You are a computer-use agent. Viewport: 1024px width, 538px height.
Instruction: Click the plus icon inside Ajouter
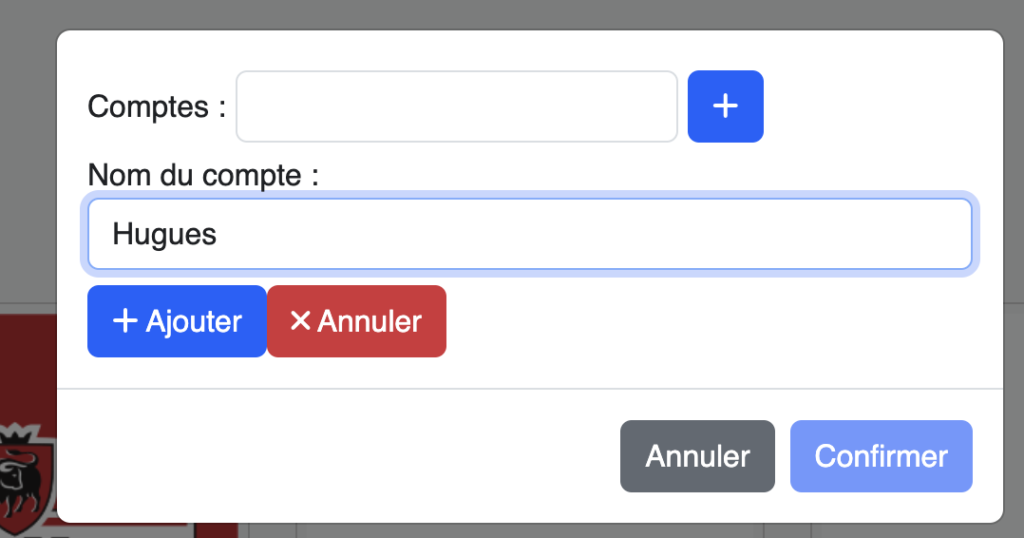[125, 321]
